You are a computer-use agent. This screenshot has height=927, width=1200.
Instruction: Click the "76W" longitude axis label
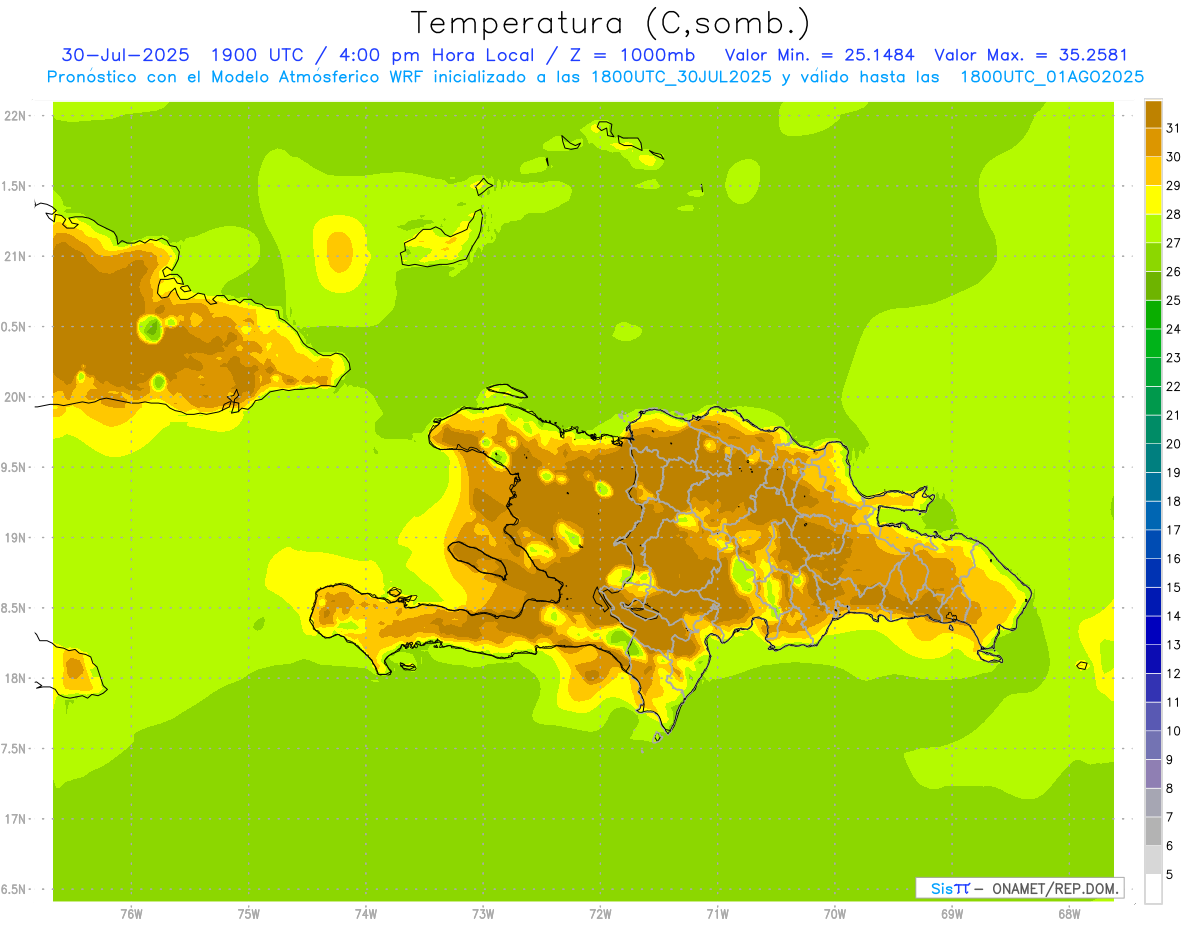tap(131, 914)
